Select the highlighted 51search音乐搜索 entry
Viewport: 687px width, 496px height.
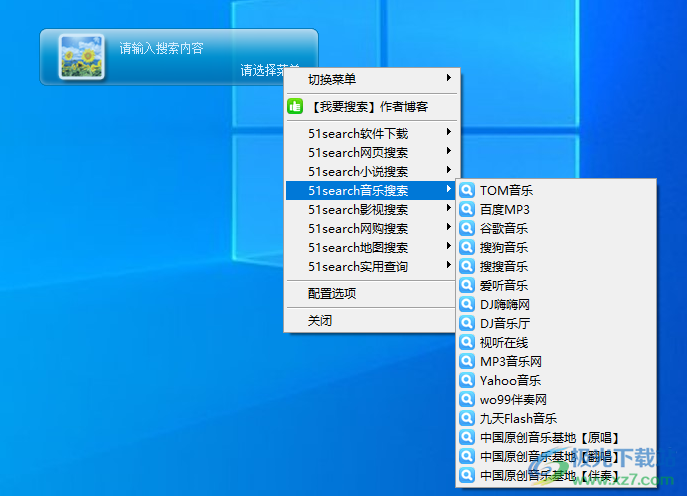click(x=371, y=191)
